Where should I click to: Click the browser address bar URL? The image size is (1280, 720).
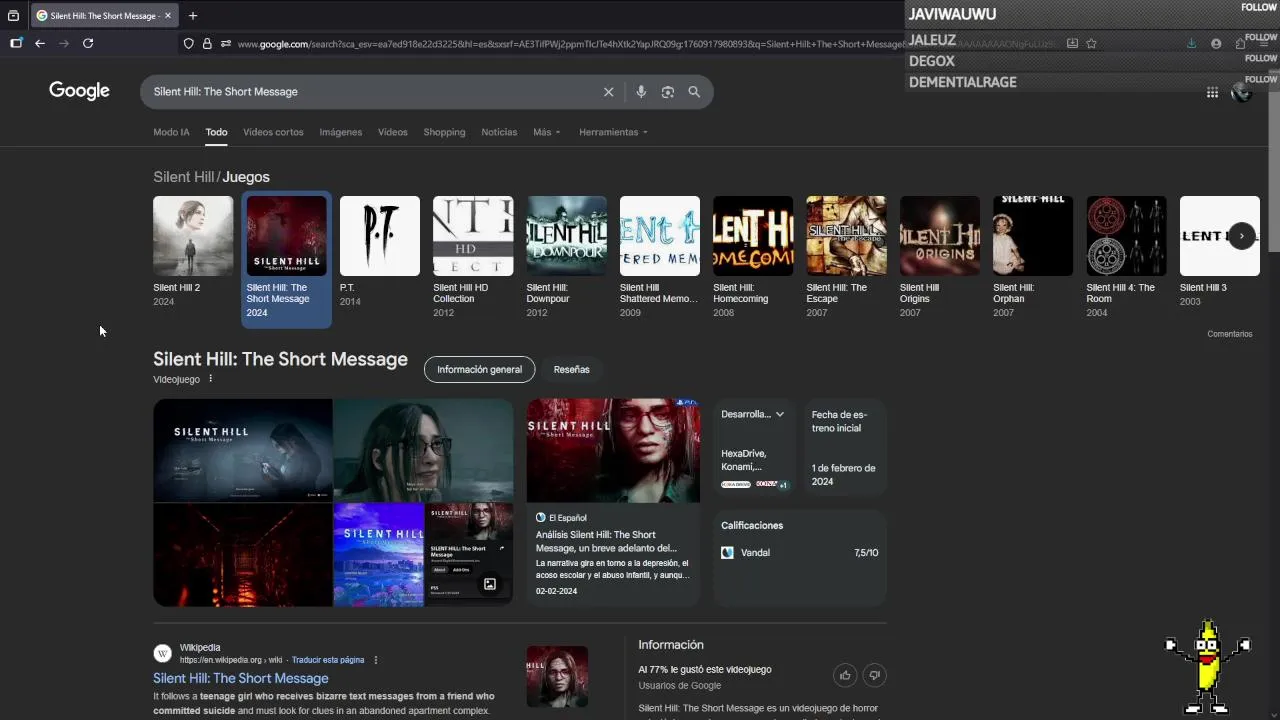click(x=570, y=44)
